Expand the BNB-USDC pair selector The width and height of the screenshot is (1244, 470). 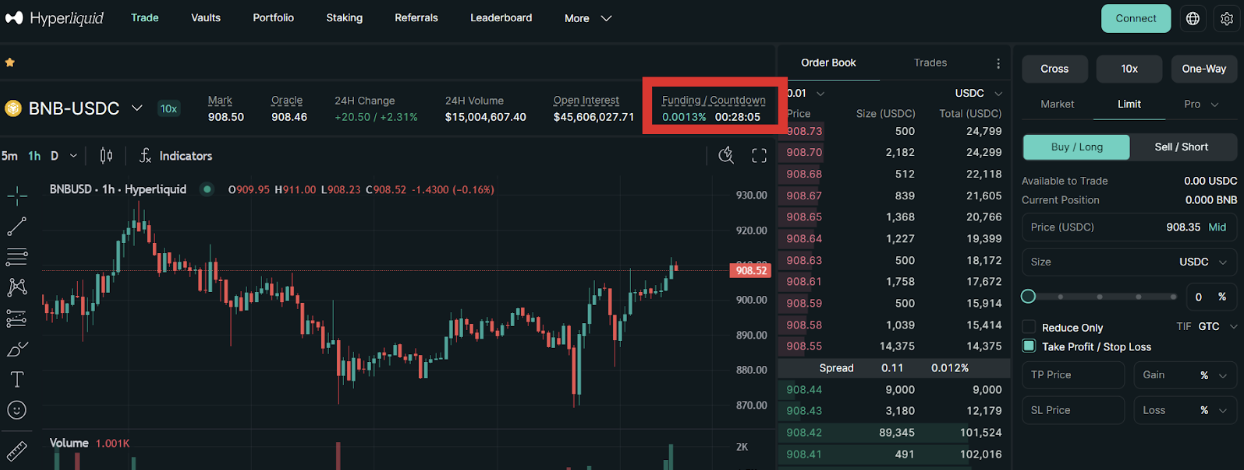[x=137, y=108]
